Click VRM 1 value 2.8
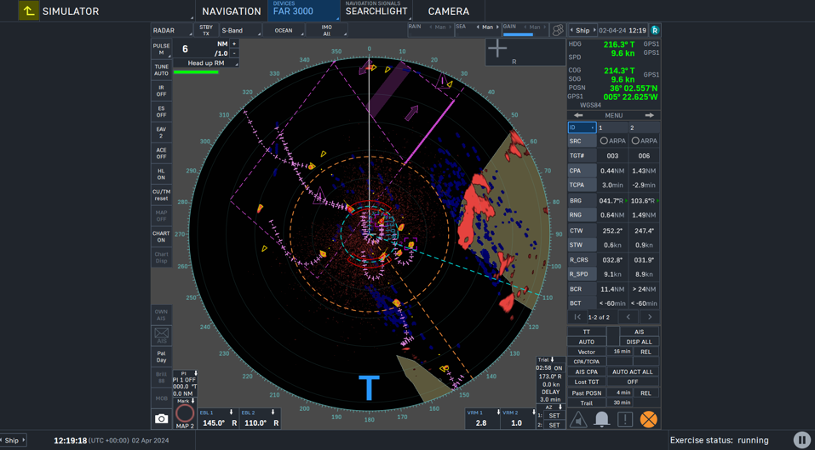Image resolution: width=816 pixels, height=452 pixels. [481, 423]
